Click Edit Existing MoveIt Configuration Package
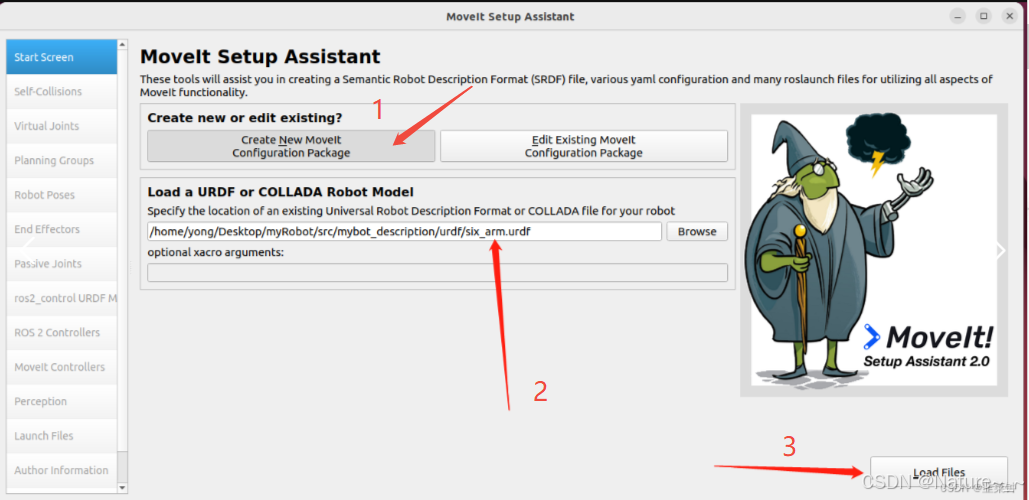 [584, 146]
